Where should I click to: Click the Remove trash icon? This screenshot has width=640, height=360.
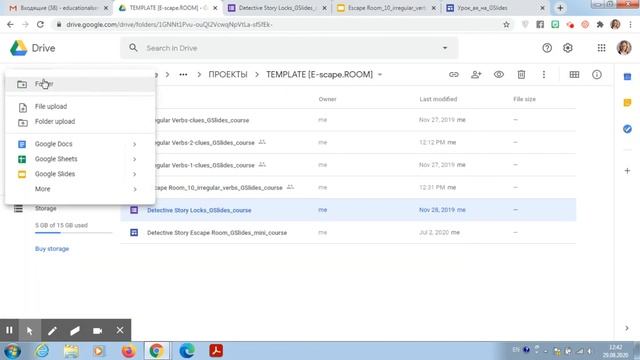tap(521, 75)
